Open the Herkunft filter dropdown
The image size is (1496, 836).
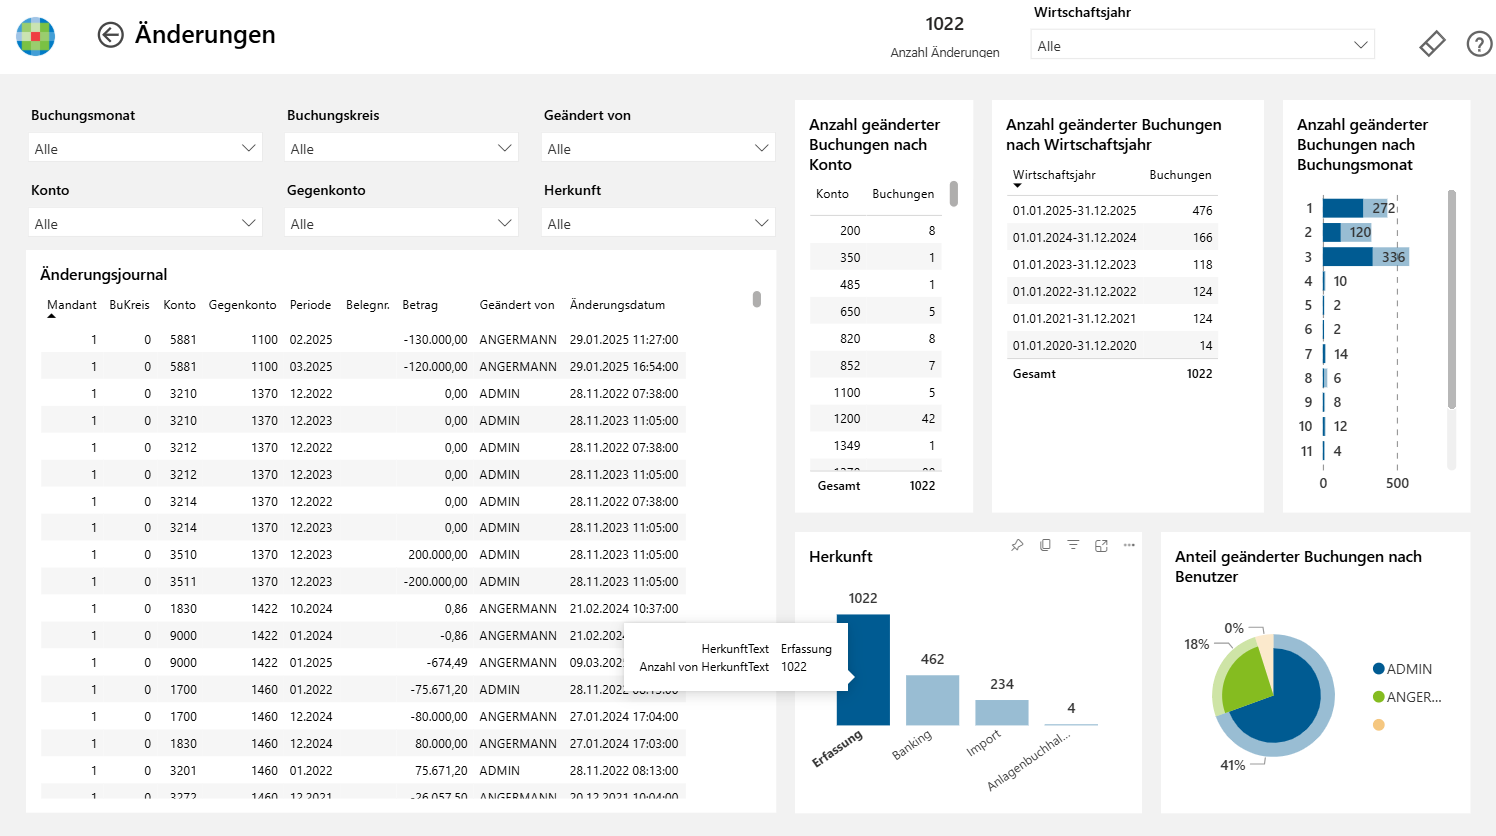coord(658,223)
